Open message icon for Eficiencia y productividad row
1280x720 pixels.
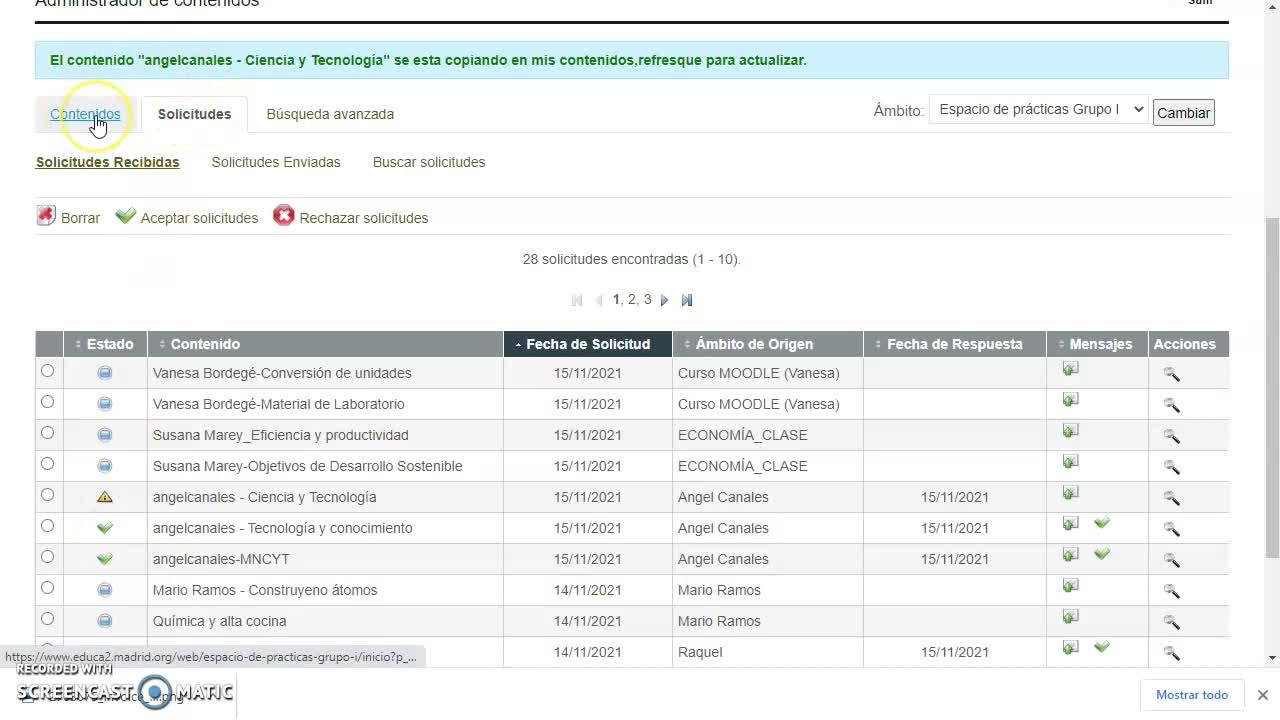pyautogui.click(x=1070, y=431)
